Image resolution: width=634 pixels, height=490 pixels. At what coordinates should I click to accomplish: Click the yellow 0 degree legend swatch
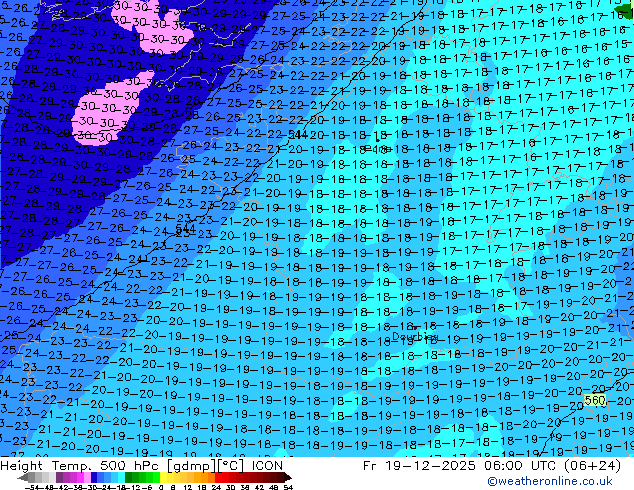click(163, 477)
